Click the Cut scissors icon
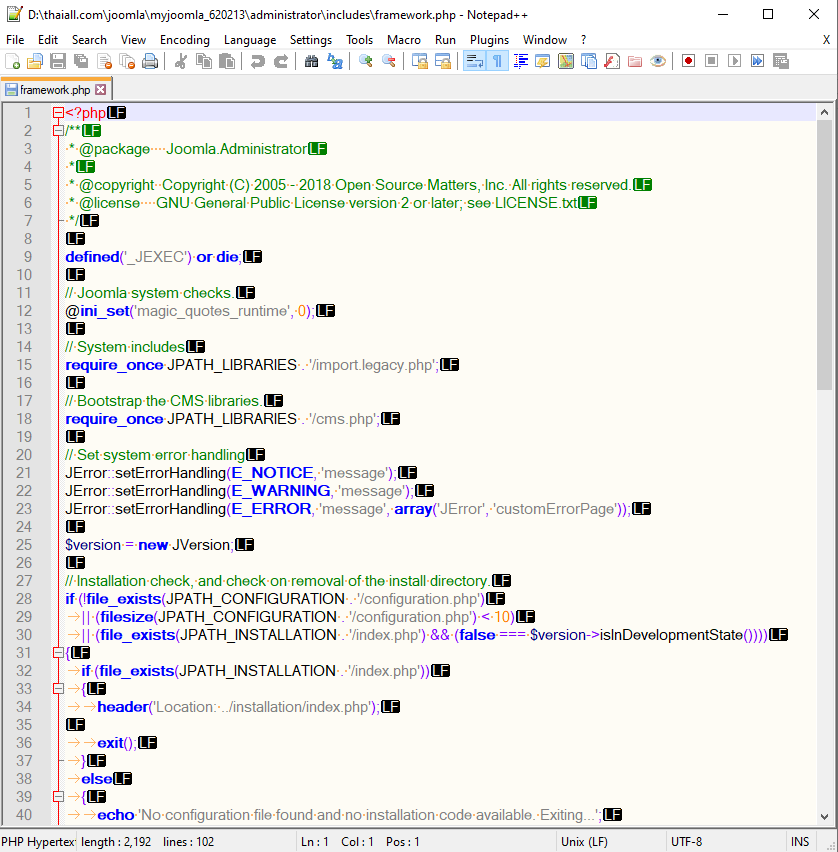This screenshot has width=838, height=852. pos(181,61)
